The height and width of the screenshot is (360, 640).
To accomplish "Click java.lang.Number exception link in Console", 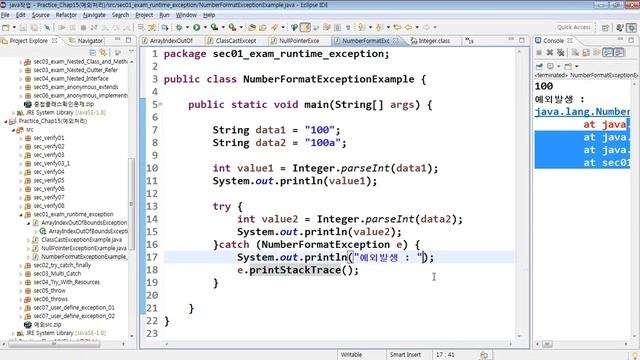I will 582,112.
